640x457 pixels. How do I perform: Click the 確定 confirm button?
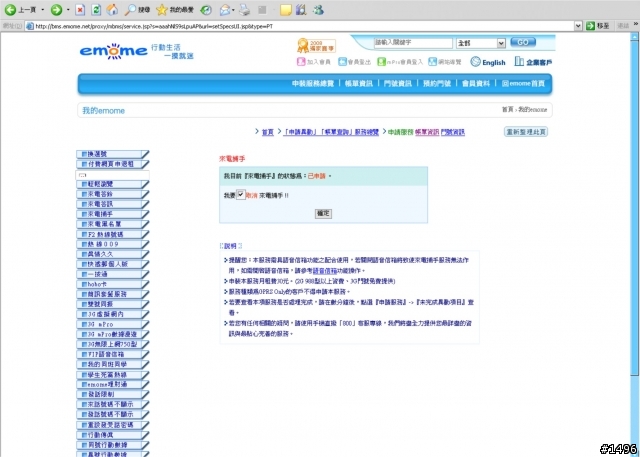[323, 213]
